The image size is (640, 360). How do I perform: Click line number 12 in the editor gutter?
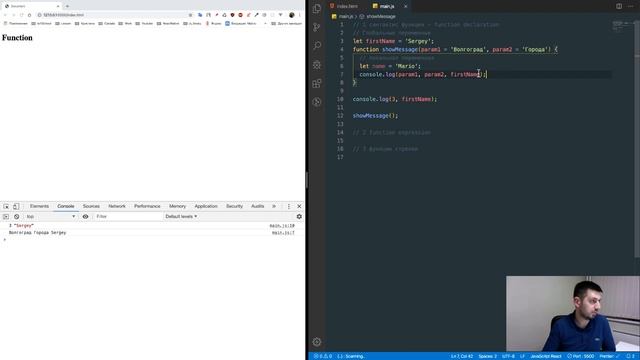[340, 116]
